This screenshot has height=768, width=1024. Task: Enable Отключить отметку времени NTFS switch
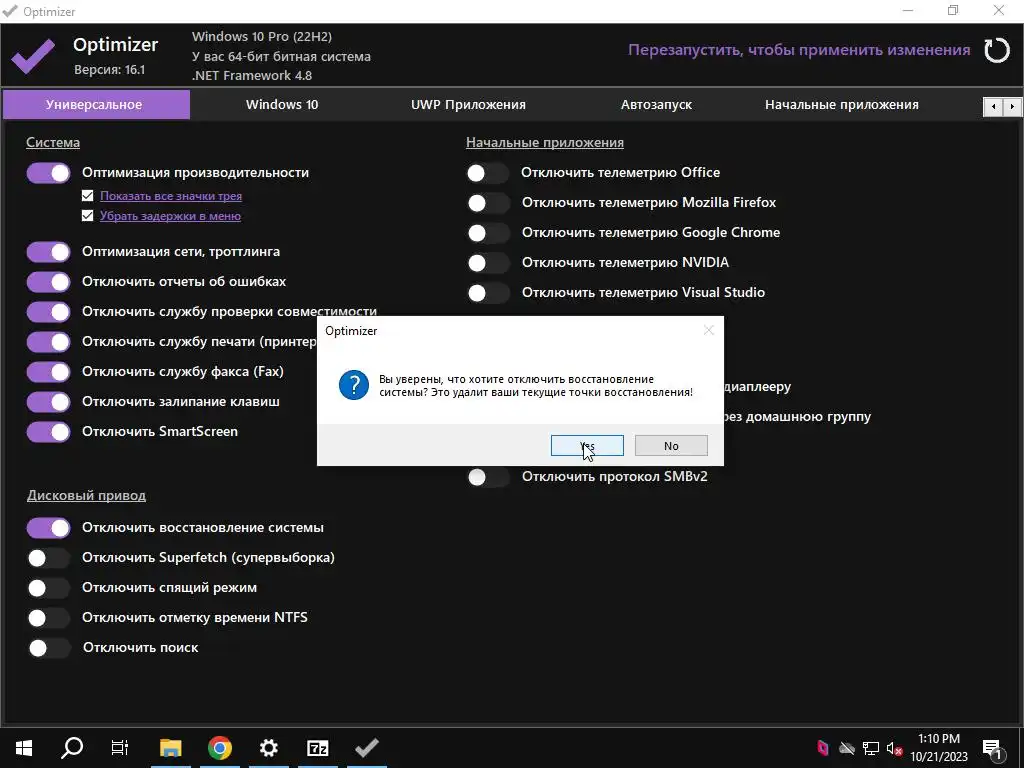tap(48, 618)
